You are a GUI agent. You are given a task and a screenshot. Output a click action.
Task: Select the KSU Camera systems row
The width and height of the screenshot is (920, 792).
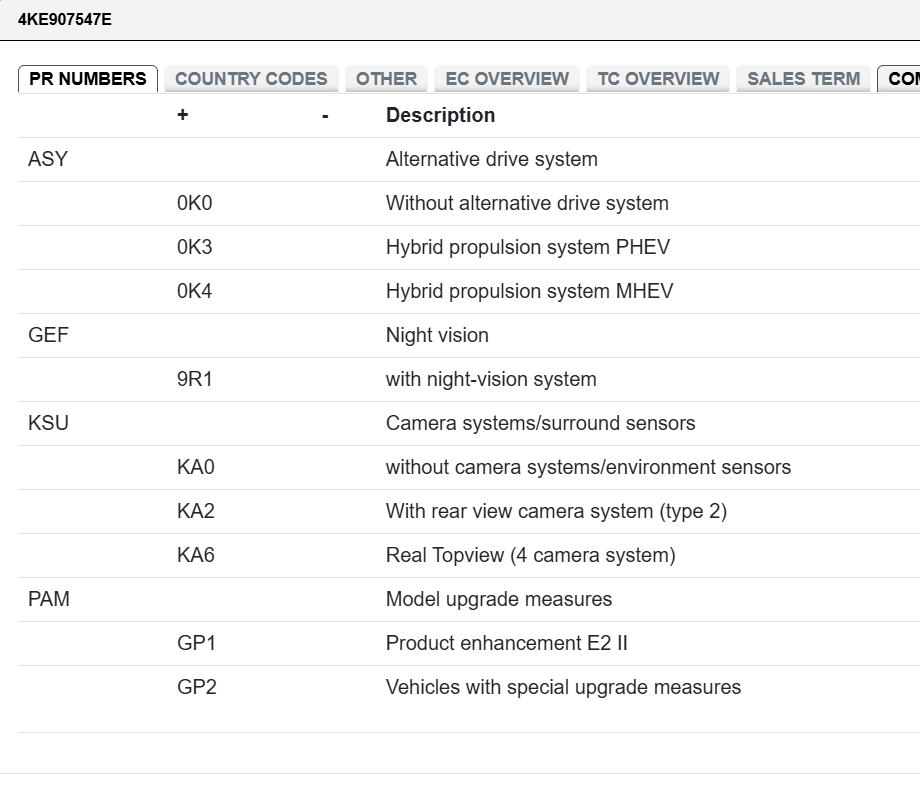coord(469,424)
